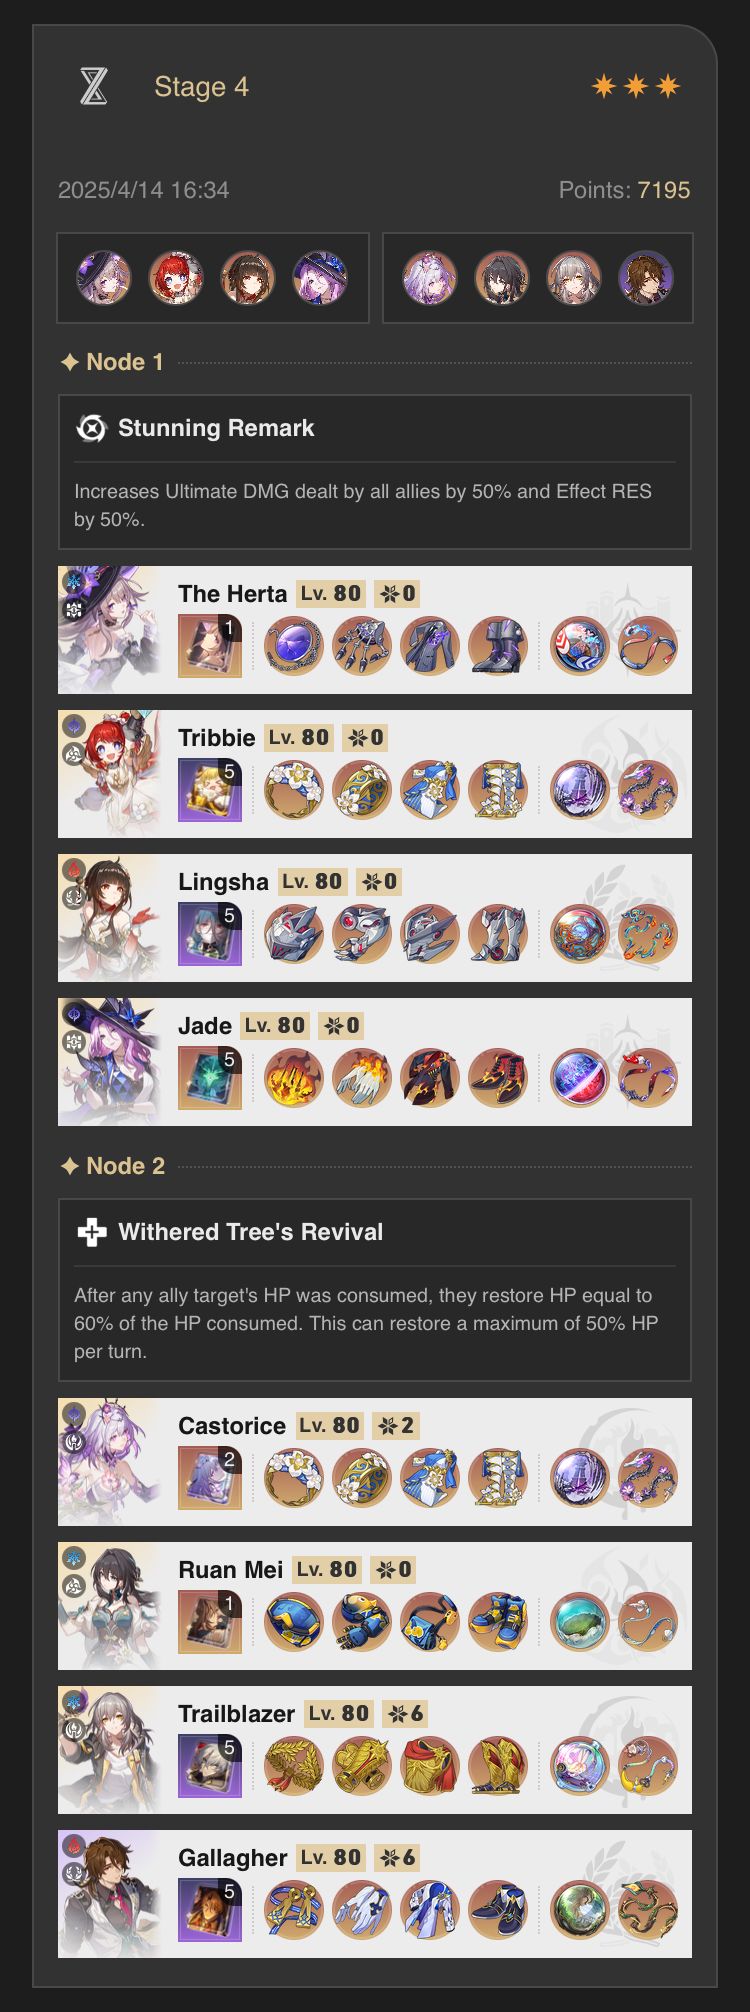Select Tribbie's light cone with superimposition 5
The width and height of the screenshot is (750, 2012).
[210, 789]
